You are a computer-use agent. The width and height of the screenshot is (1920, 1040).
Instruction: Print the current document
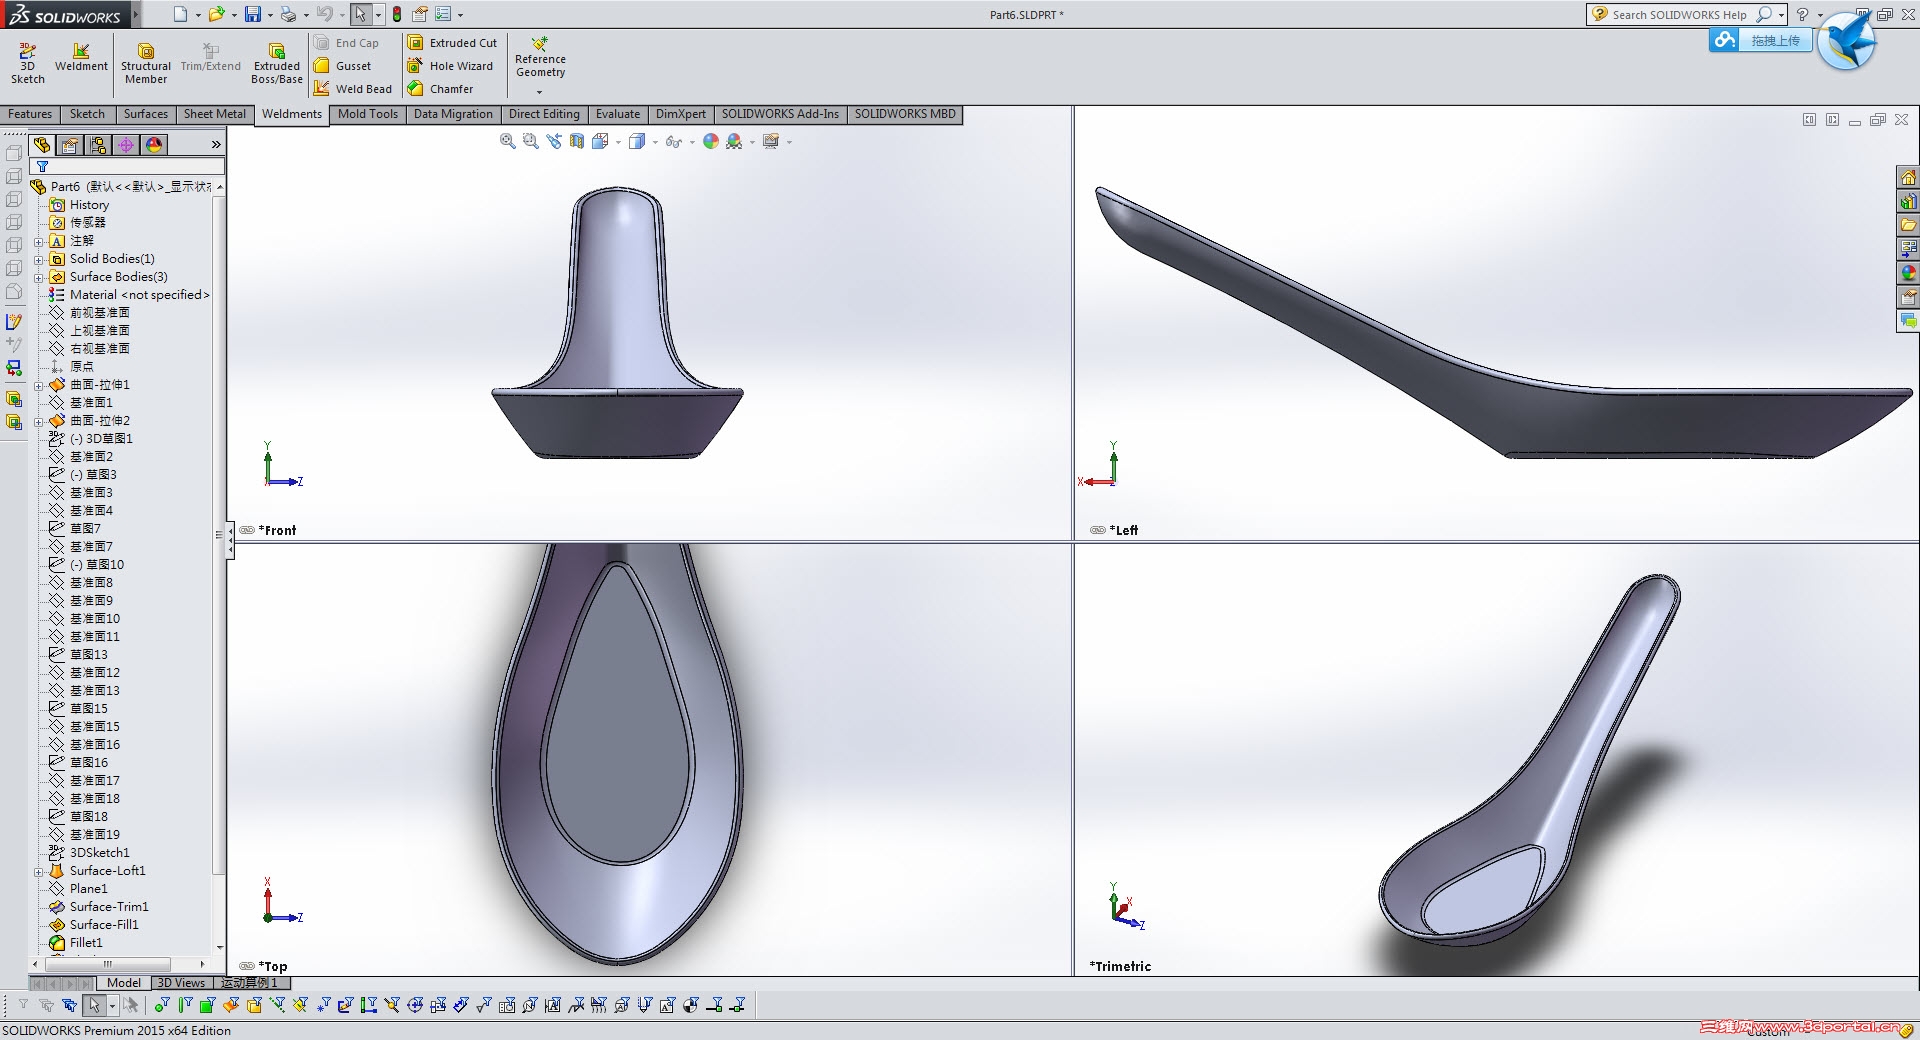[x=288, y=14]
